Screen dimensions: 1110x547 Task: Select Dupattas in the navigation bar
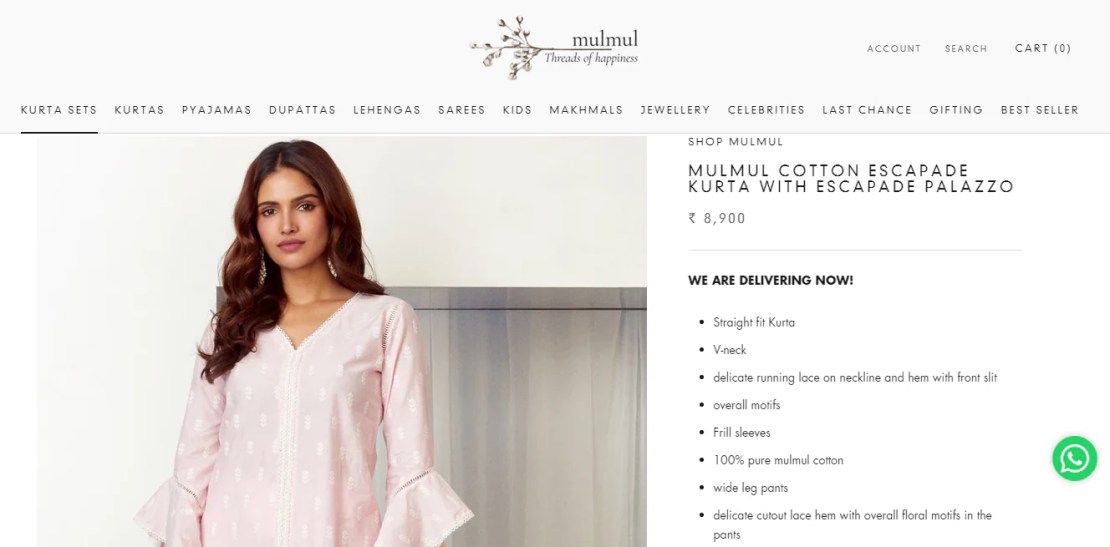click(302, 110)
